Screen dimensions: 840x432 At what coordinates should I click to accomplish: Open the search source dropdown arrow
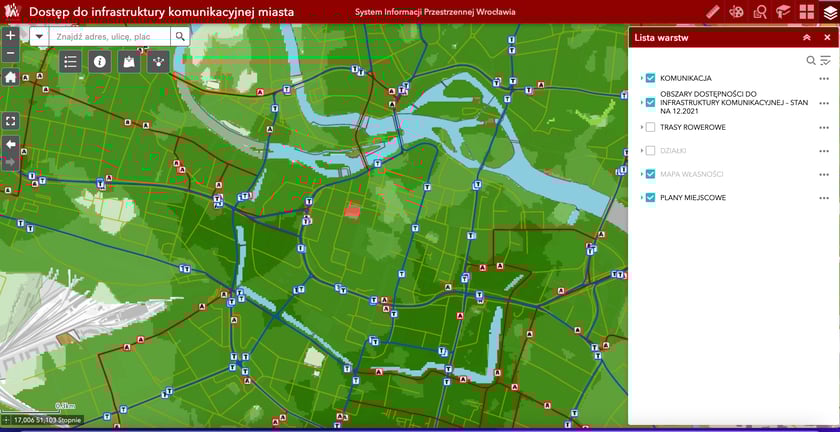39,36
